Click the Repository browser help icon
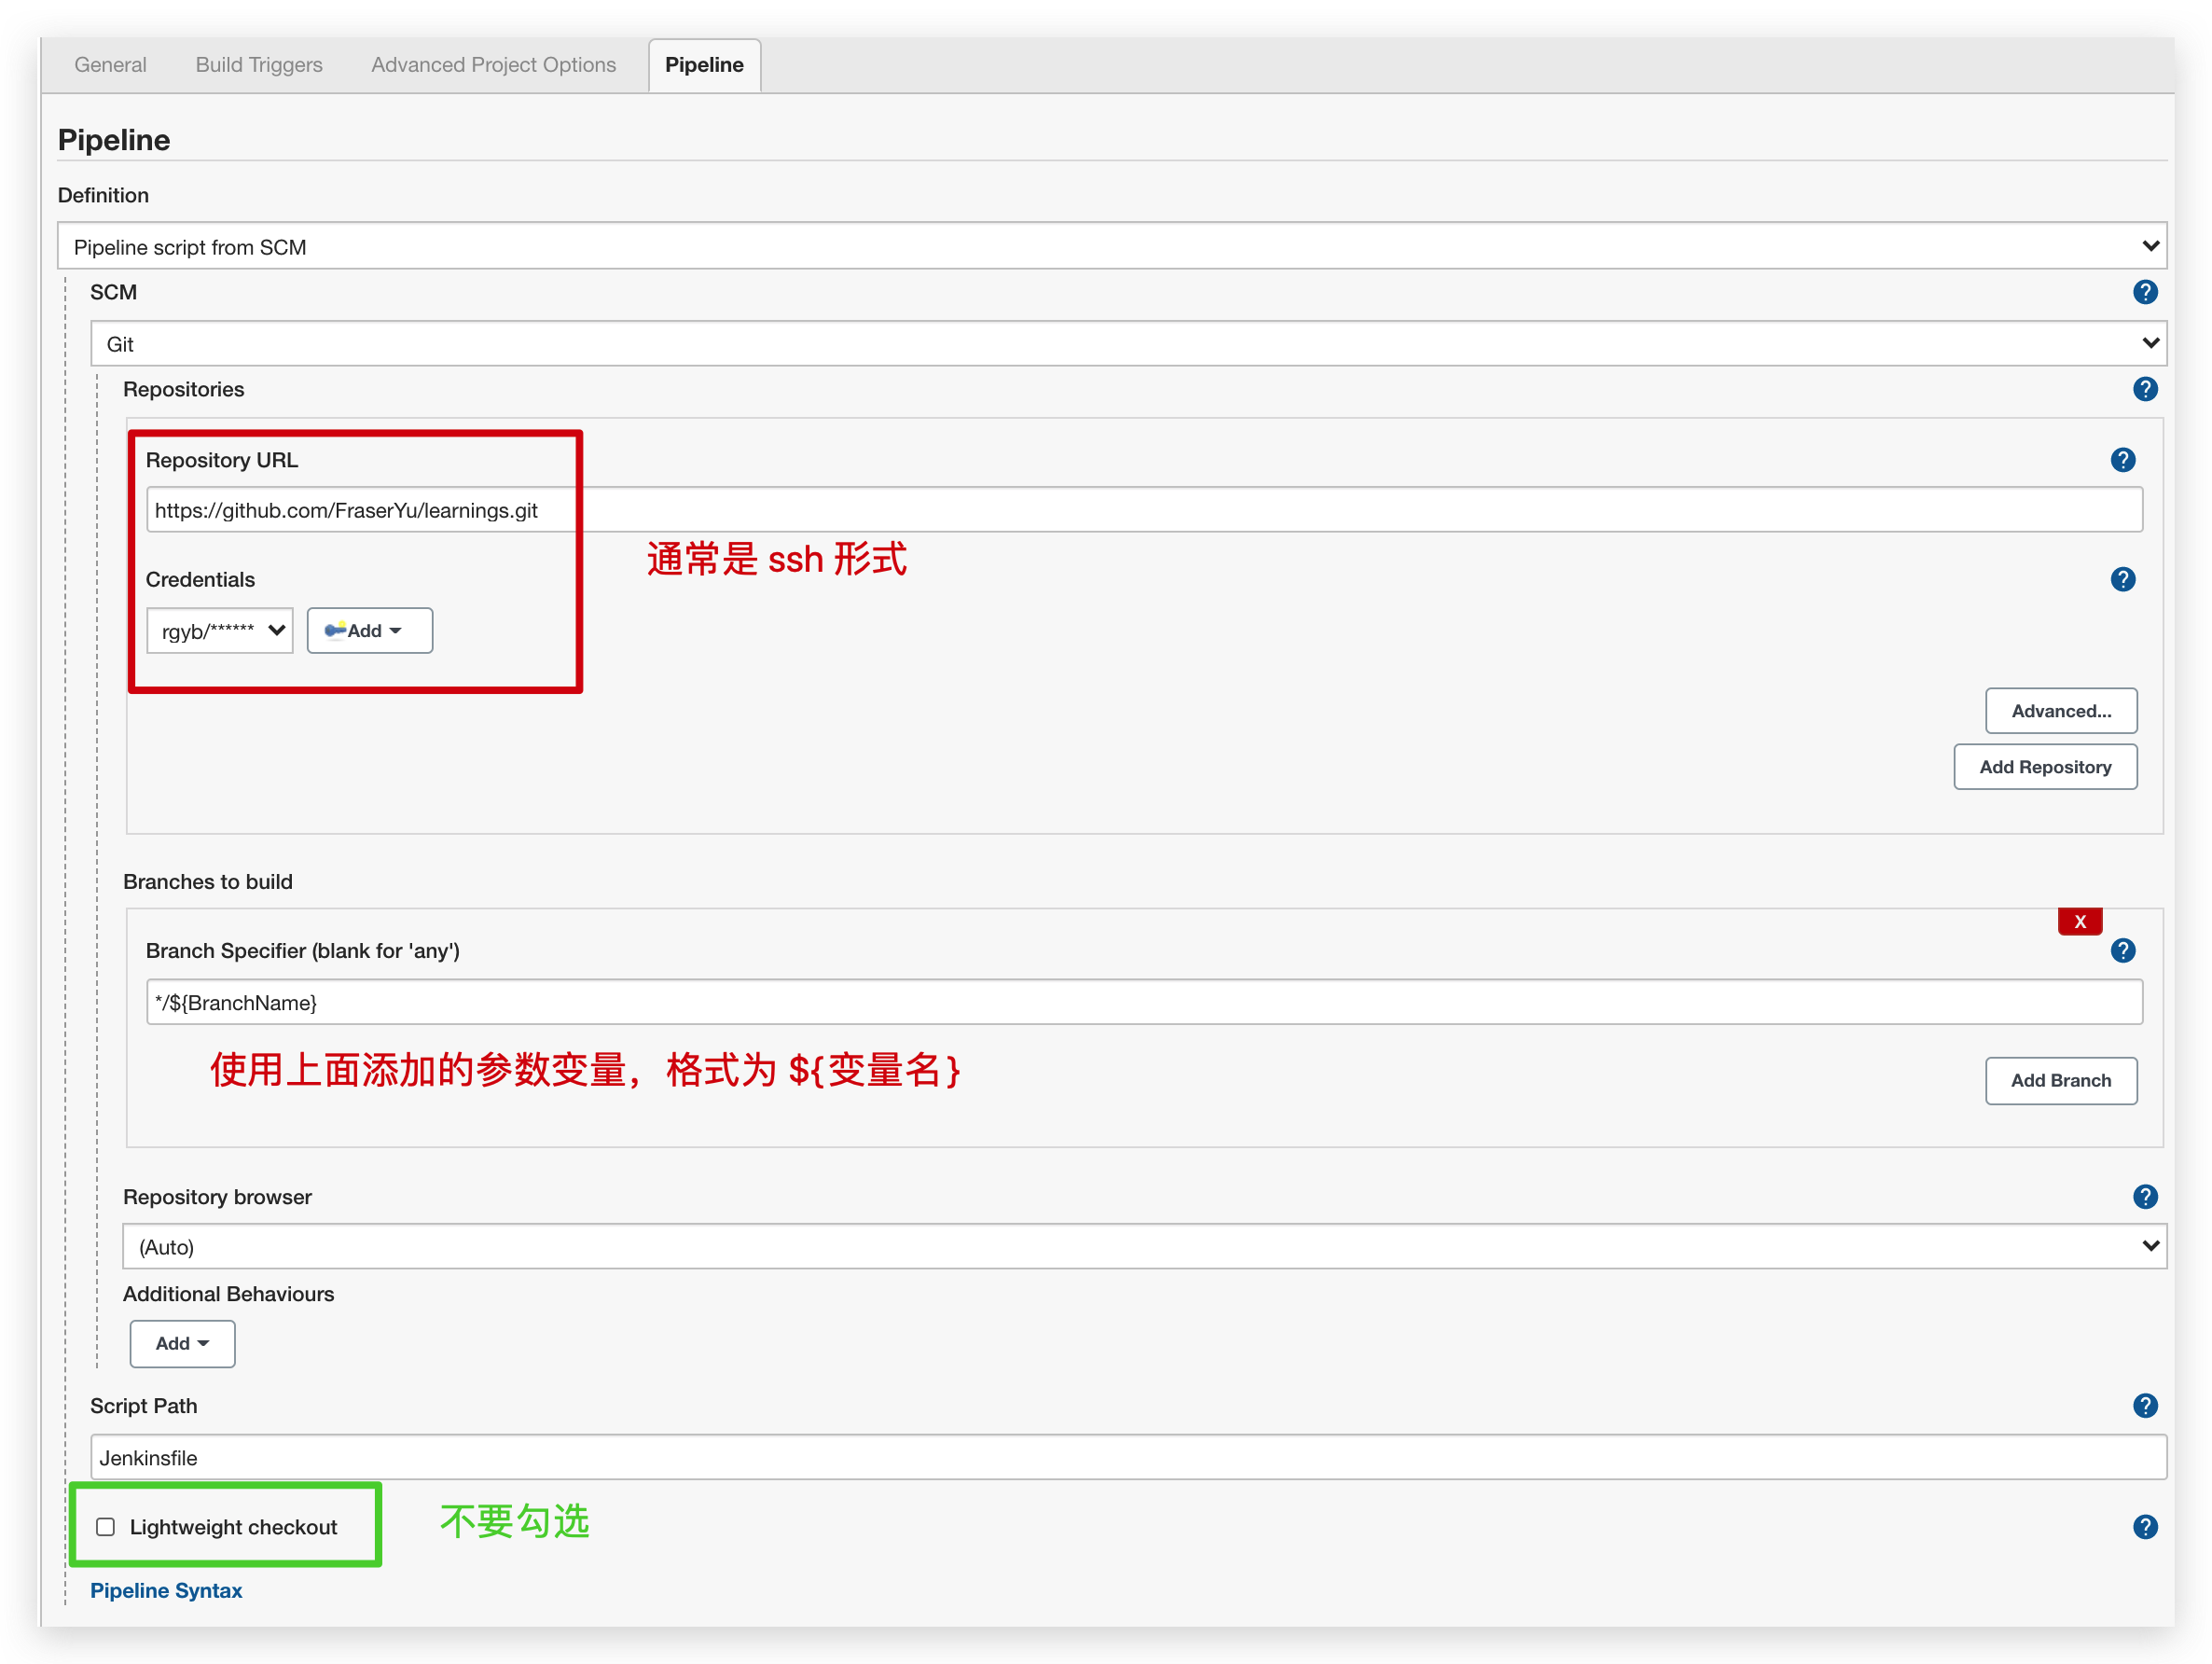Viewport: 2212px width, 1664px height. [x=2130, y=1196]
